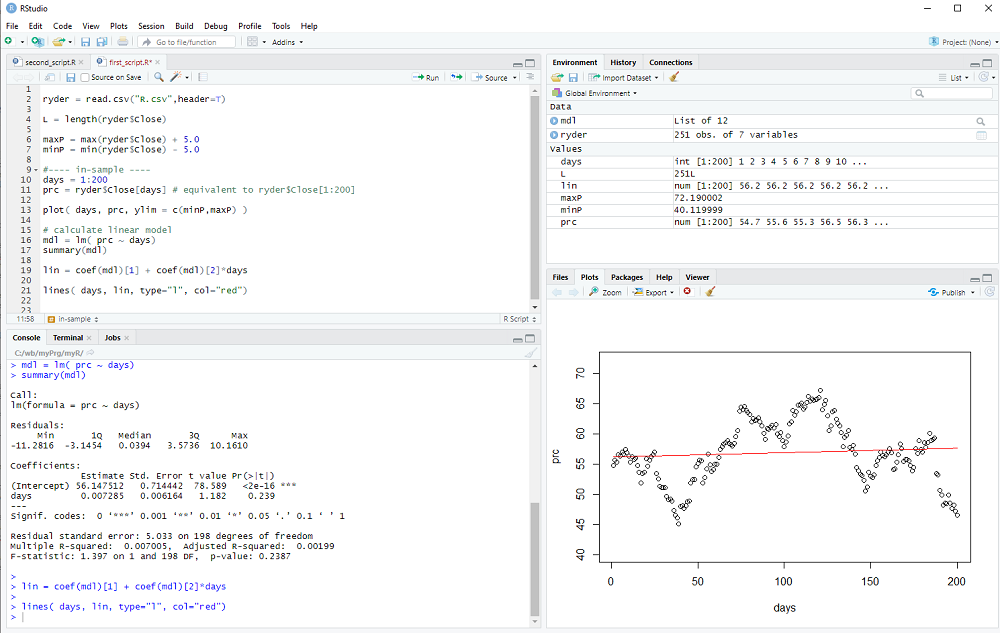Open the Plots menu in menu bar
Image resolution: width=1000 pixels, height=633 pixels.
pos(119,26)
